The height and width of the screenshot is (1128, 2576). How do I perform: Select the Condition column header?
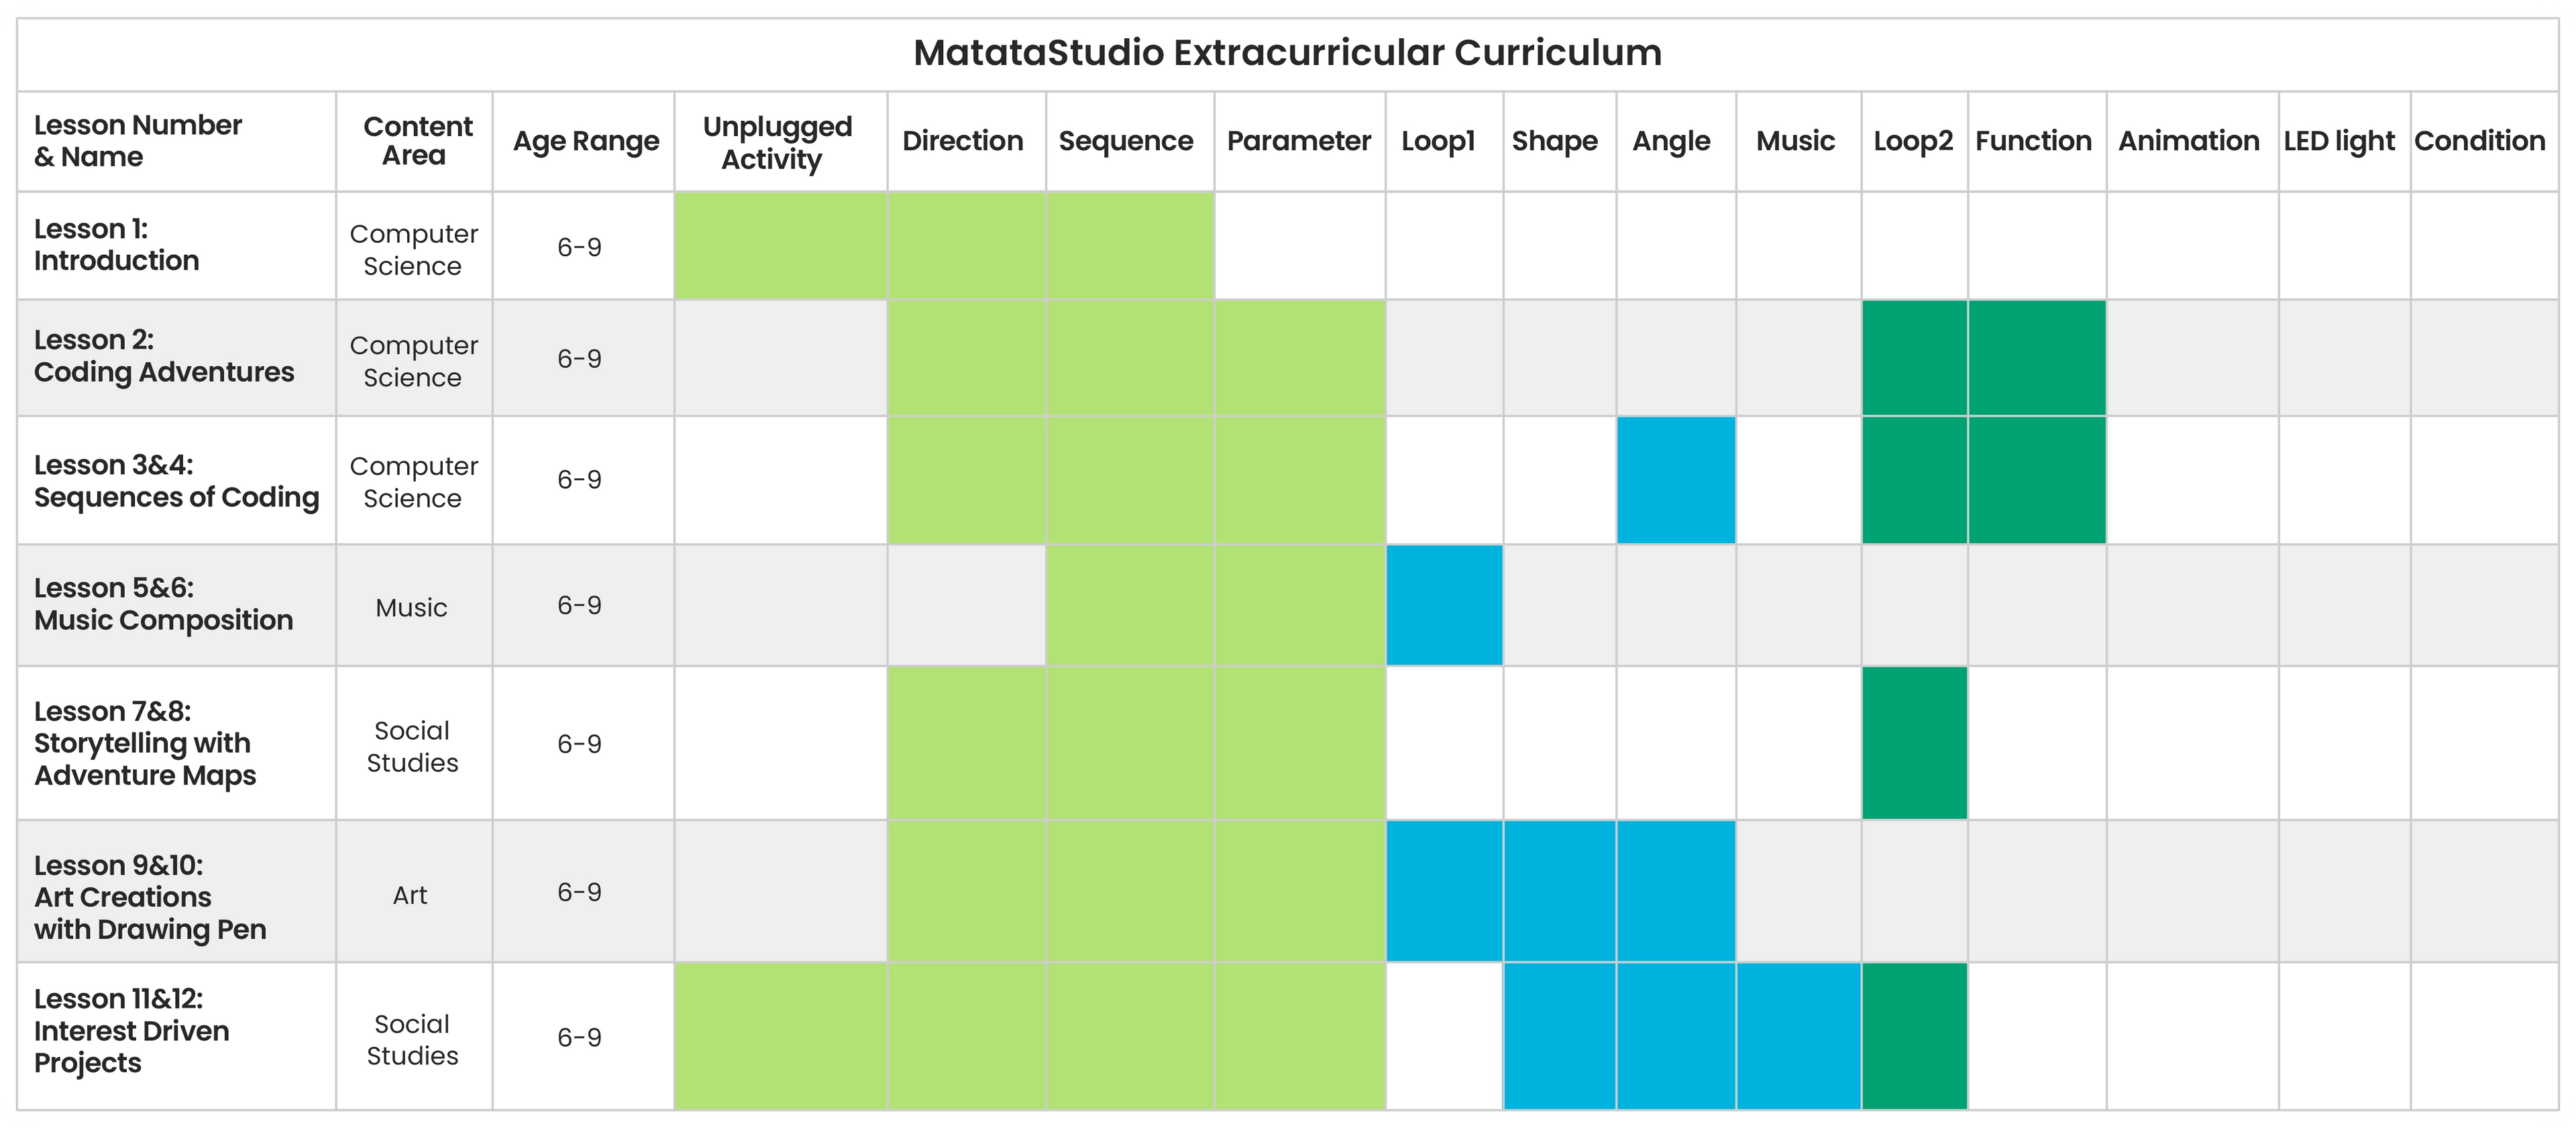tap(2479, 141)
